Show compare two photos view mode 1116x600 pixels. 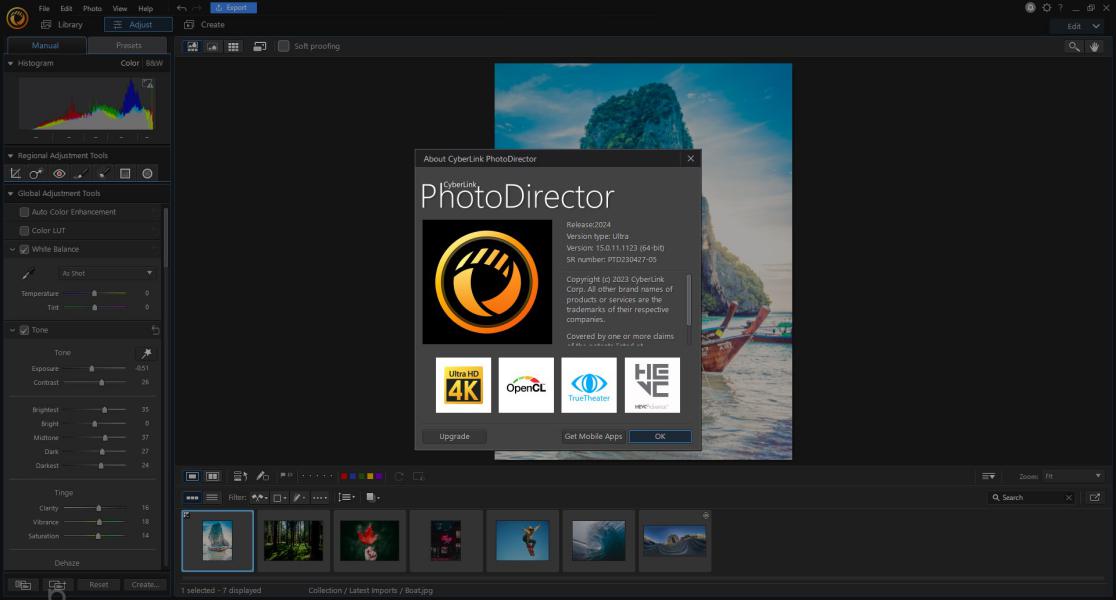[212, 476]
